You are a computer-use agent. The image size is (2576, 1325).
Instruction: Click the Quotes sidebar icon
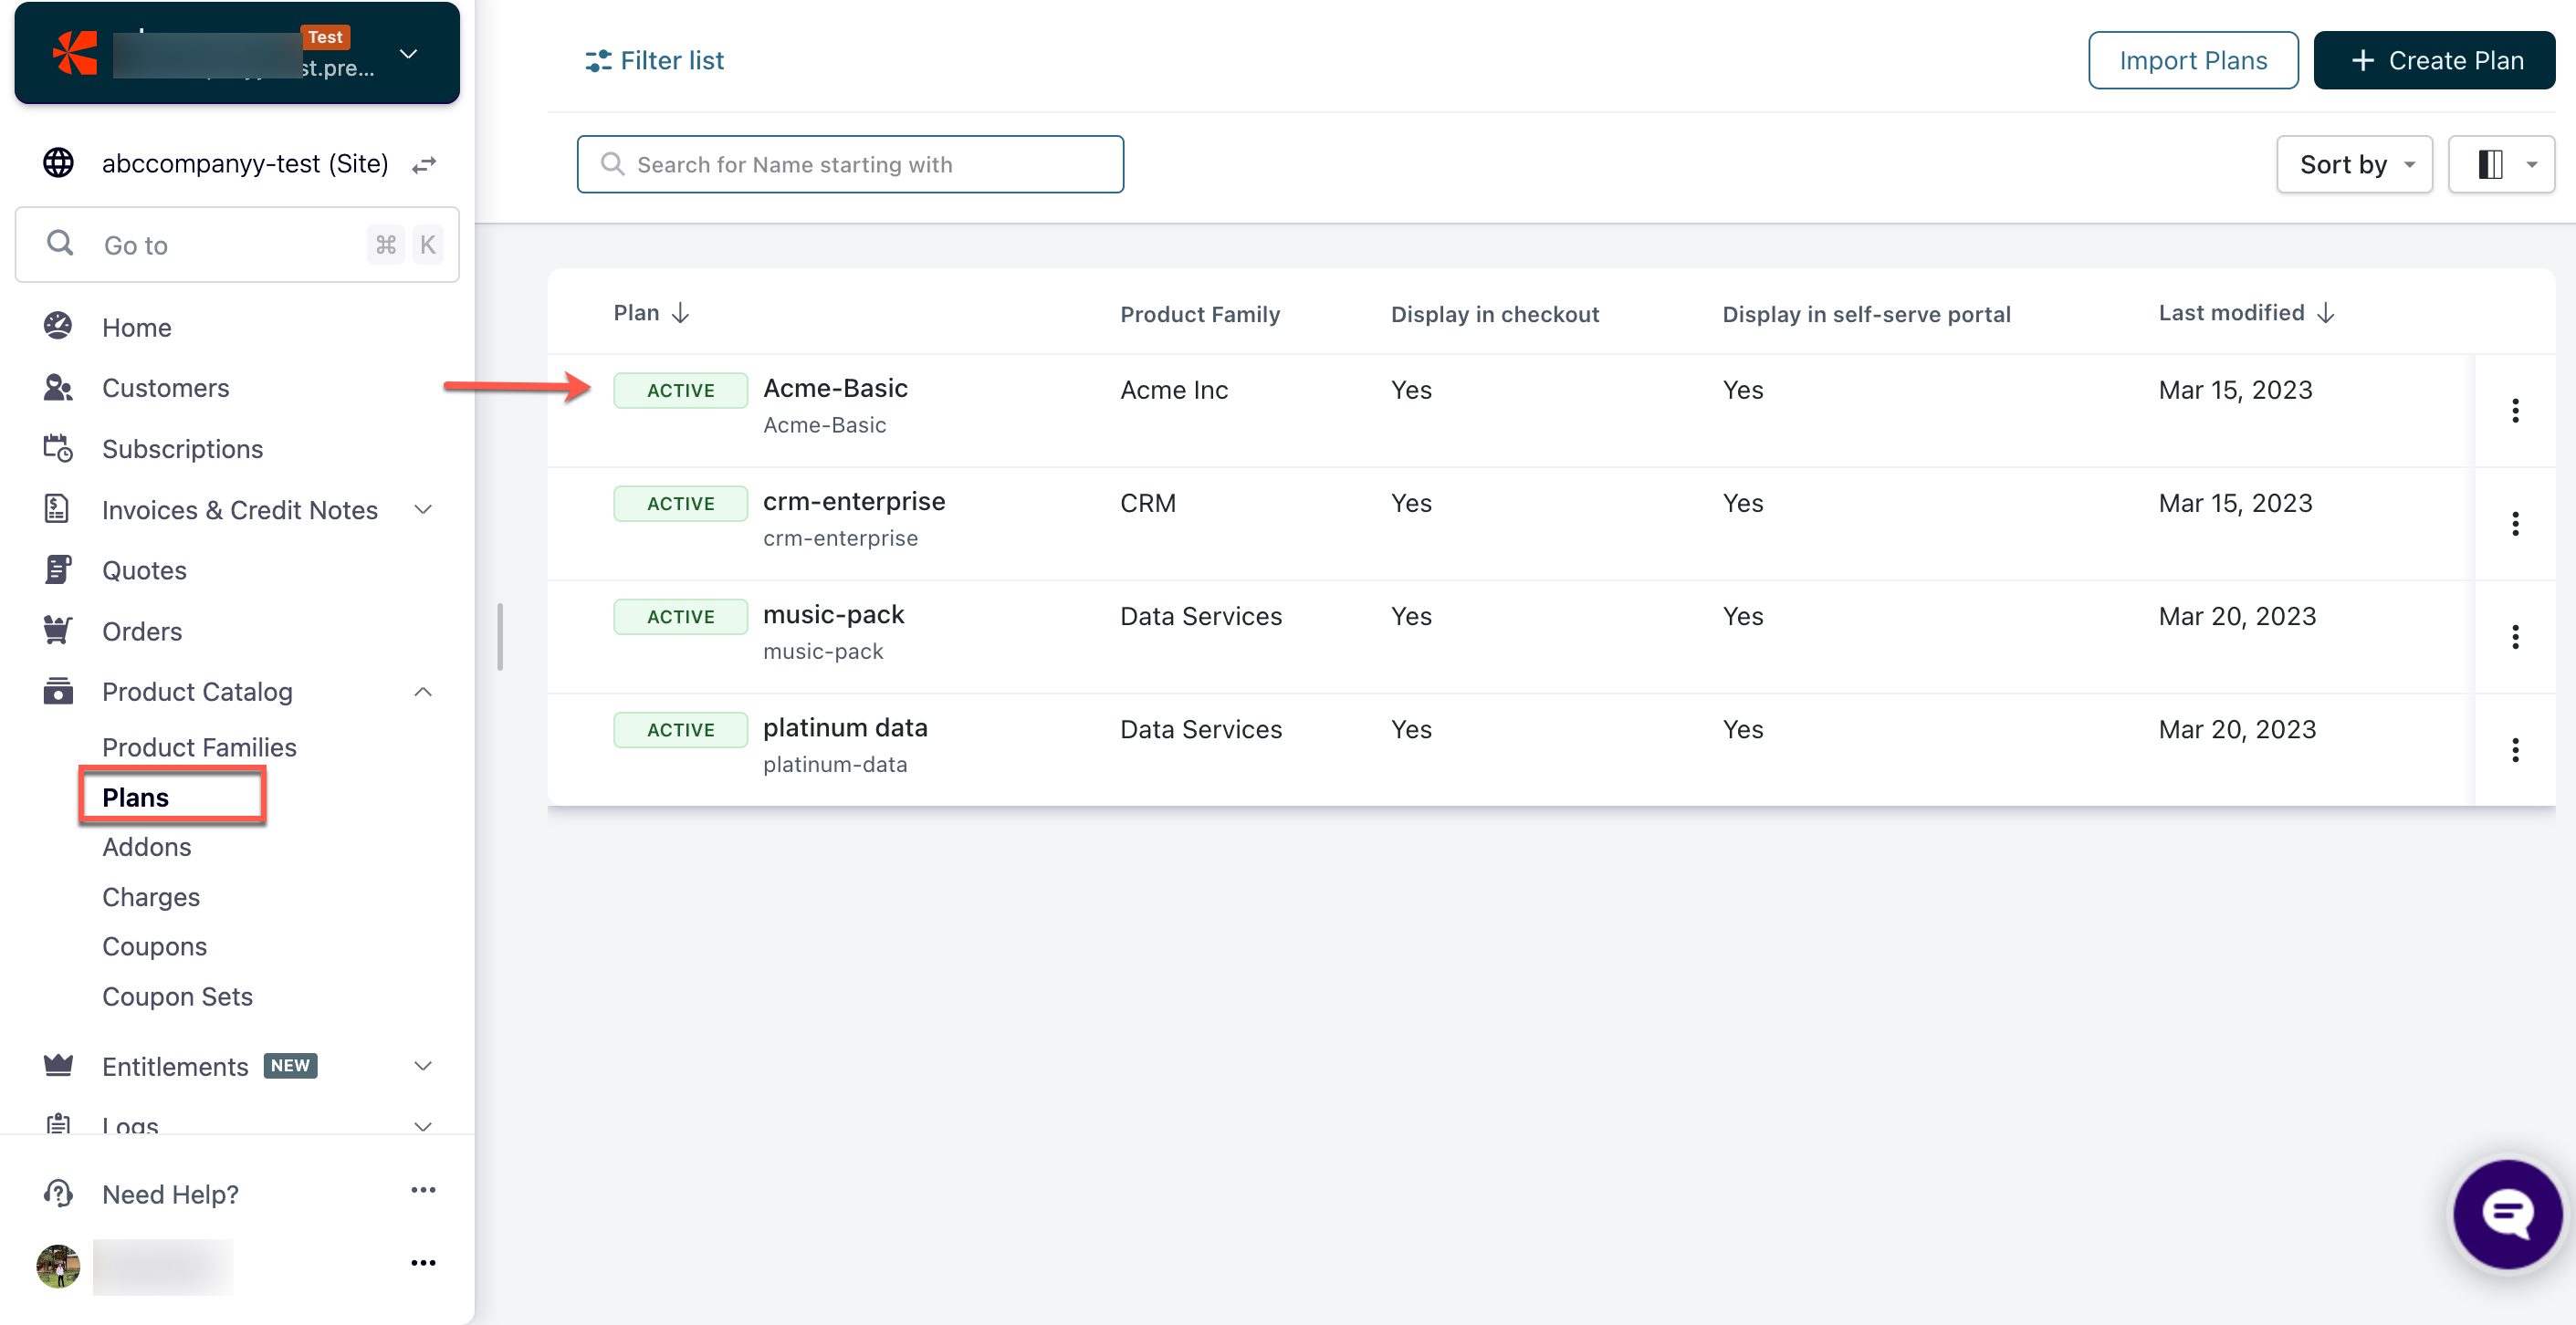click(58, 570)
